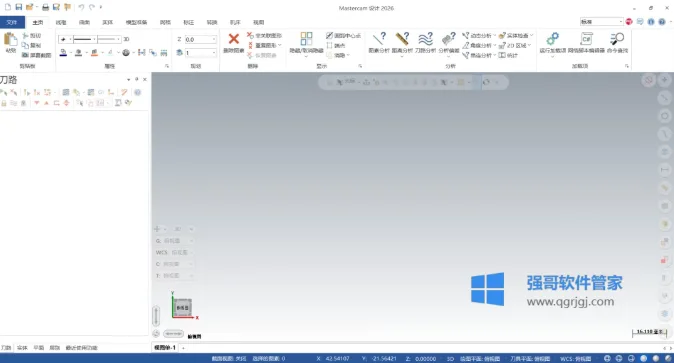This screenshot has width=674, height=363.
Task: Add a new viewsheet with plus button
Action: point(183,348)
